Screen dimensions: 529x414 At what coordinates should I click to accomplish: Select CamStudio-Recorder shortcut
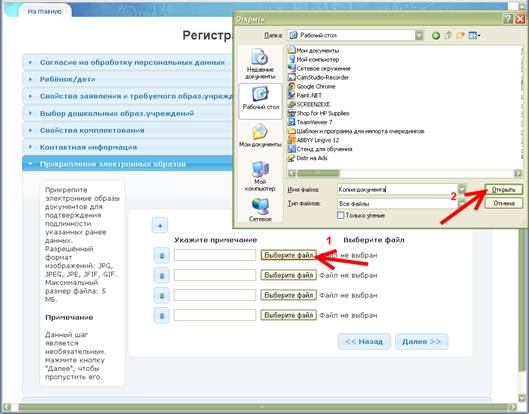point(318,77)
